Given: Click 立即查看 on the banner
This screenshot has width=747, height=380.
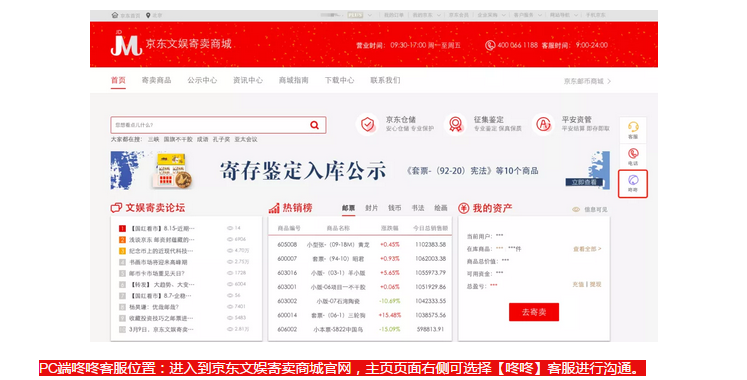Looking at the screenshot, I should click(584, 182).
